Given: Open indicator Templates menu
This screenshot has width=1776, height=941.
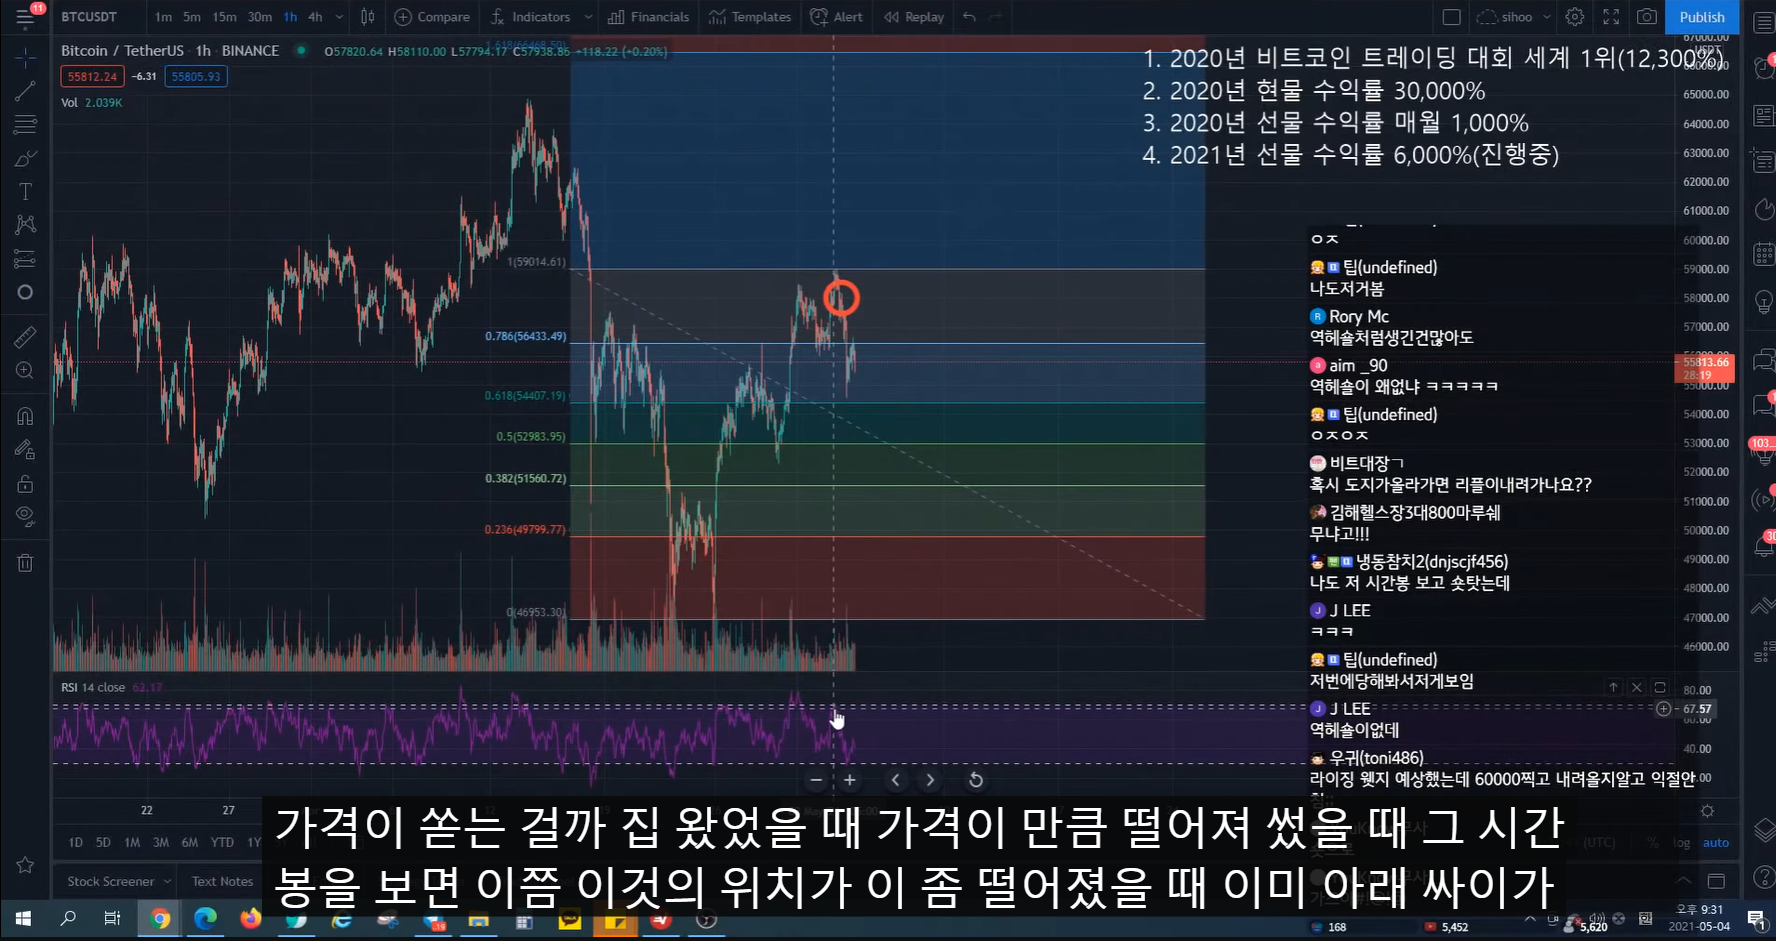Looking at the screenshot, I should pos(750,17).
